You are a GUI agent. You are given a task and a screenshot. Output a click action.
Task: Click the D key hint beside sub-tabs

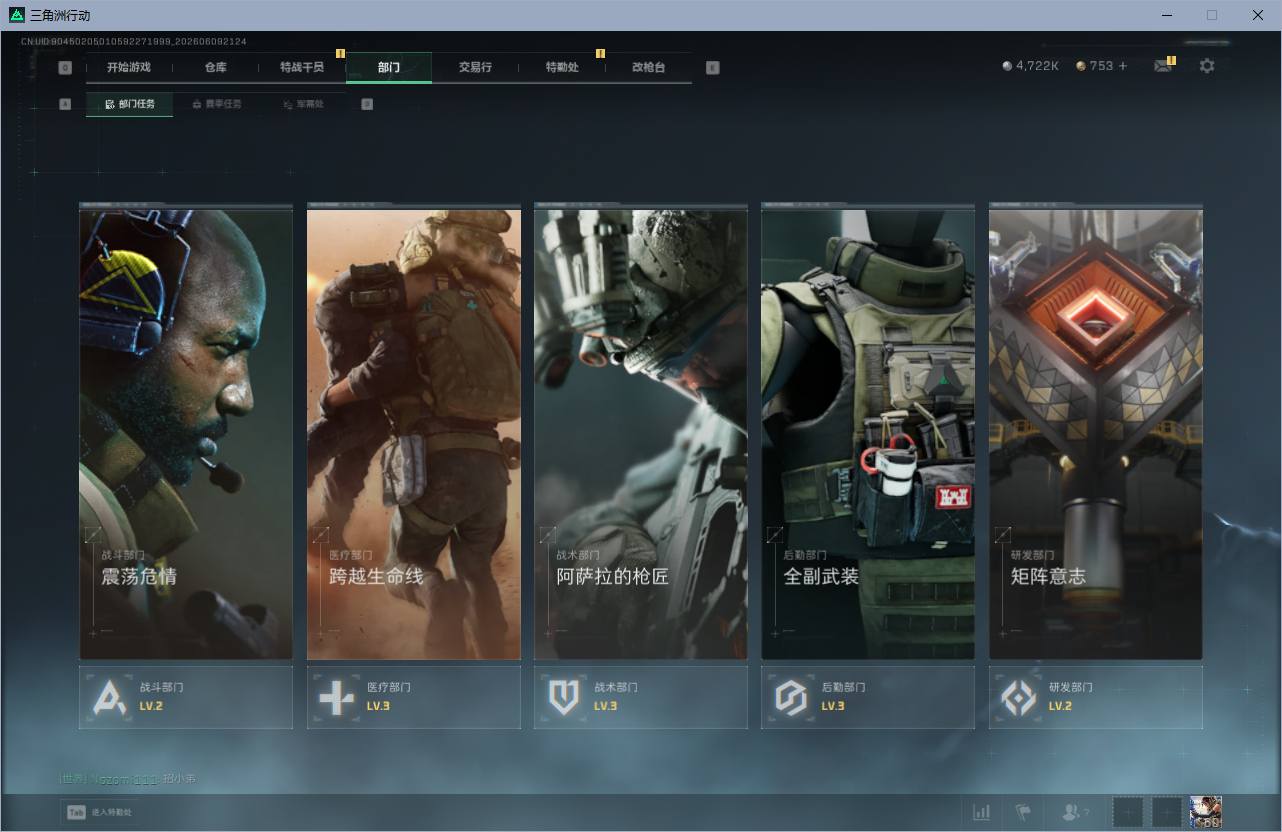[x=367, y=104]
